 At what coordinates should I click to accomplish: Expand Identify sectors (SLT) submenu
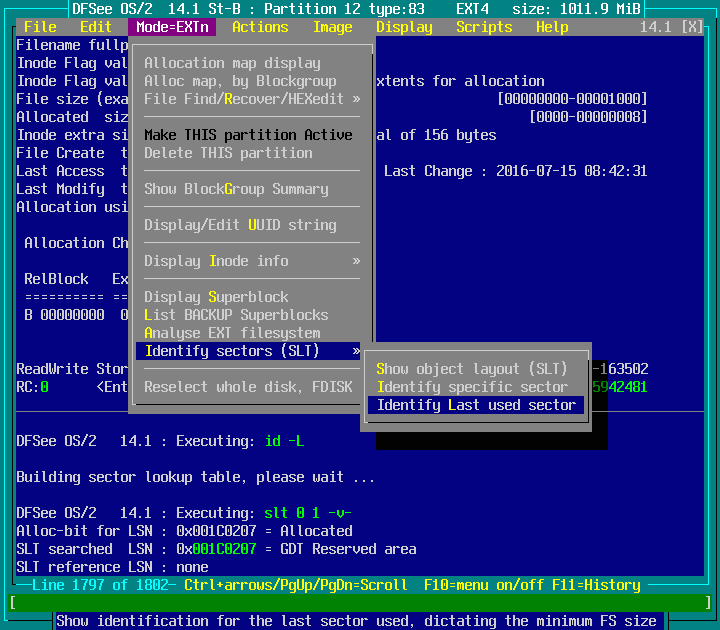tap(250, 351)
